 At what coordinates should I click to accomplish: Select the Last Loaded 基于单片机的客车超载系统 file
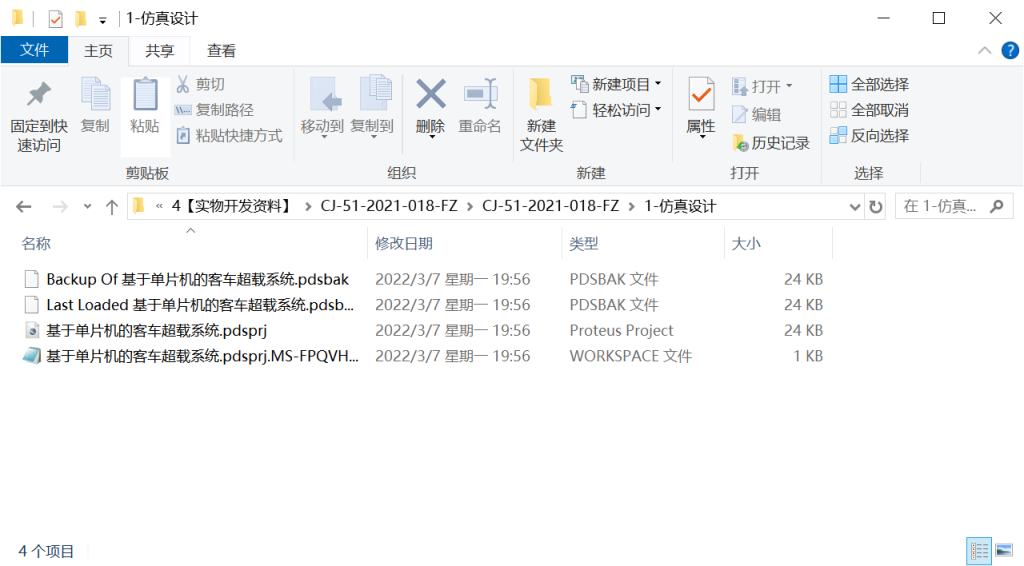pyautogui.click(x=200, y=305)
